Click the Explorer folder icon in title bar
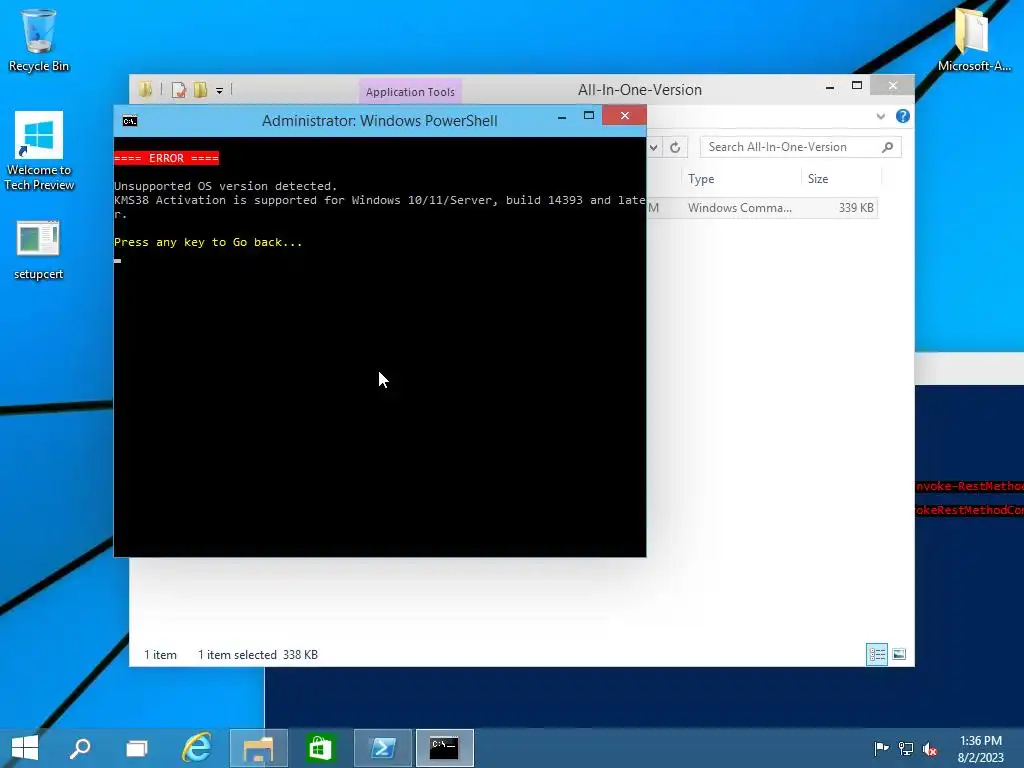Viewport: 1024px width, 768px height. coord(146,89)
